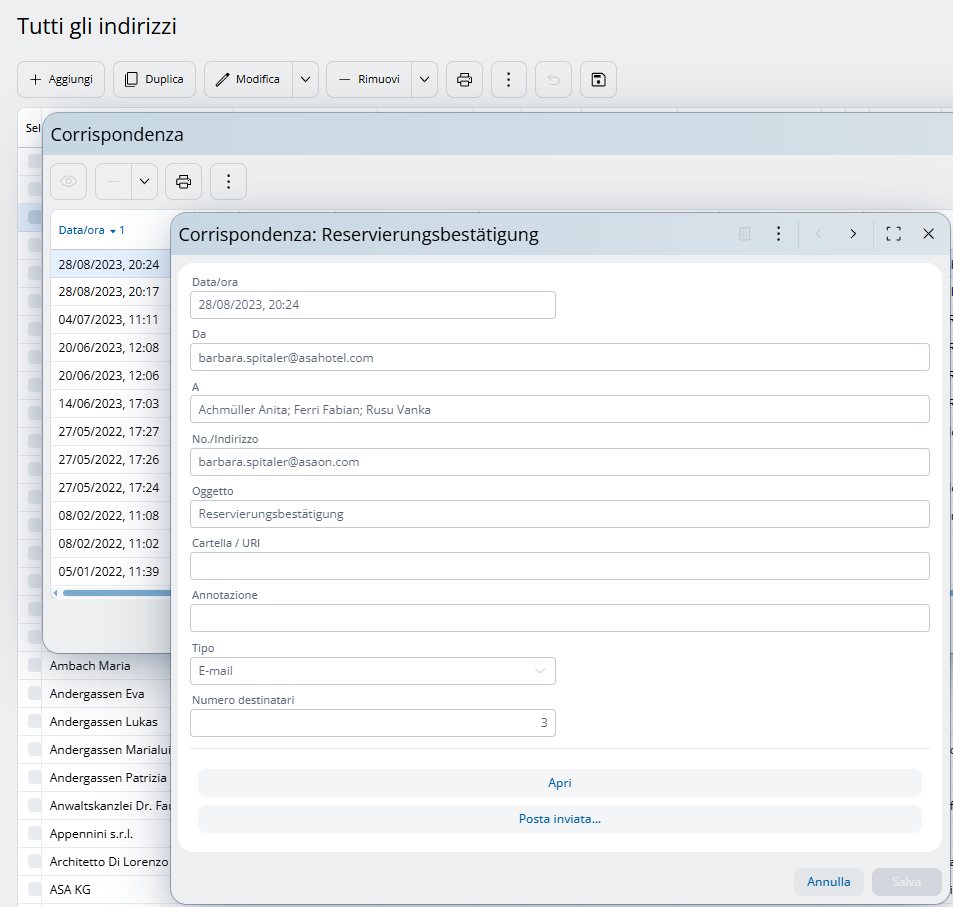Click the save disk icon in main toolbar
This screenshot has height=907, width=953.
pyautogui.click(x=598, y=80)
